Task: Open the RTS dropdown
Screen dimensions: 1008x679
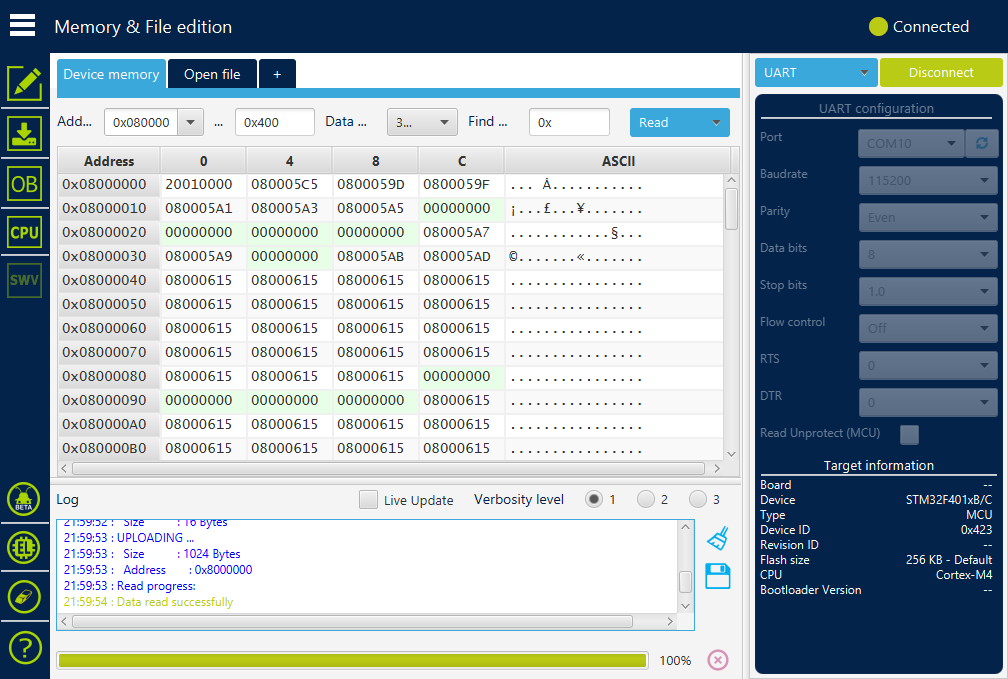Action: point(928,365)
